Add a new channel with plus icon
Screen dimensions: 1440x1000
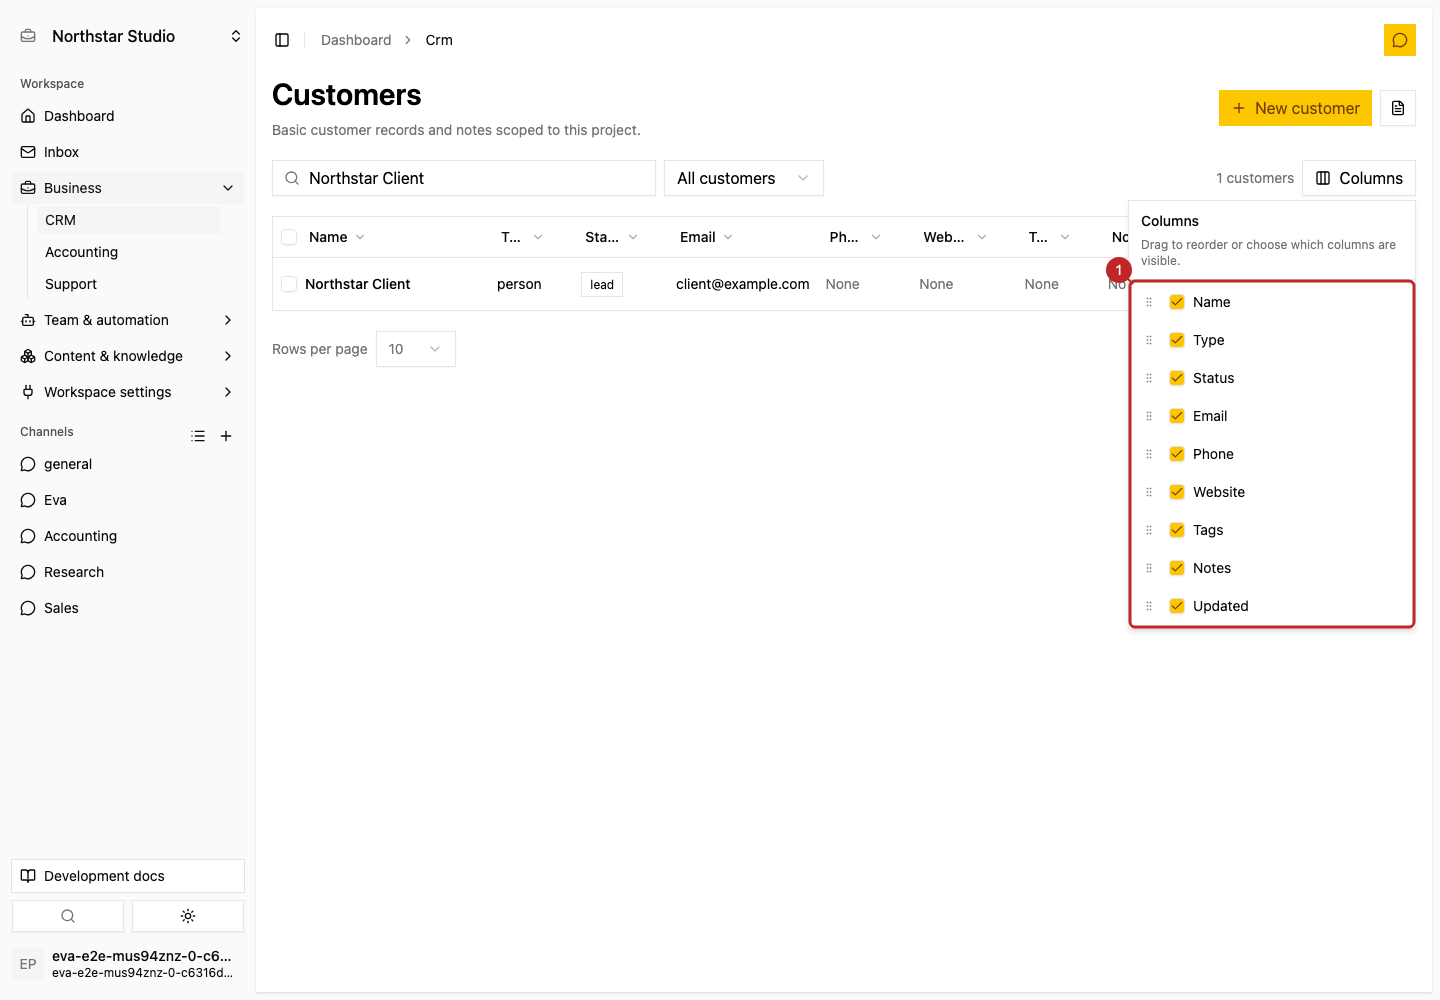point(226,436)
